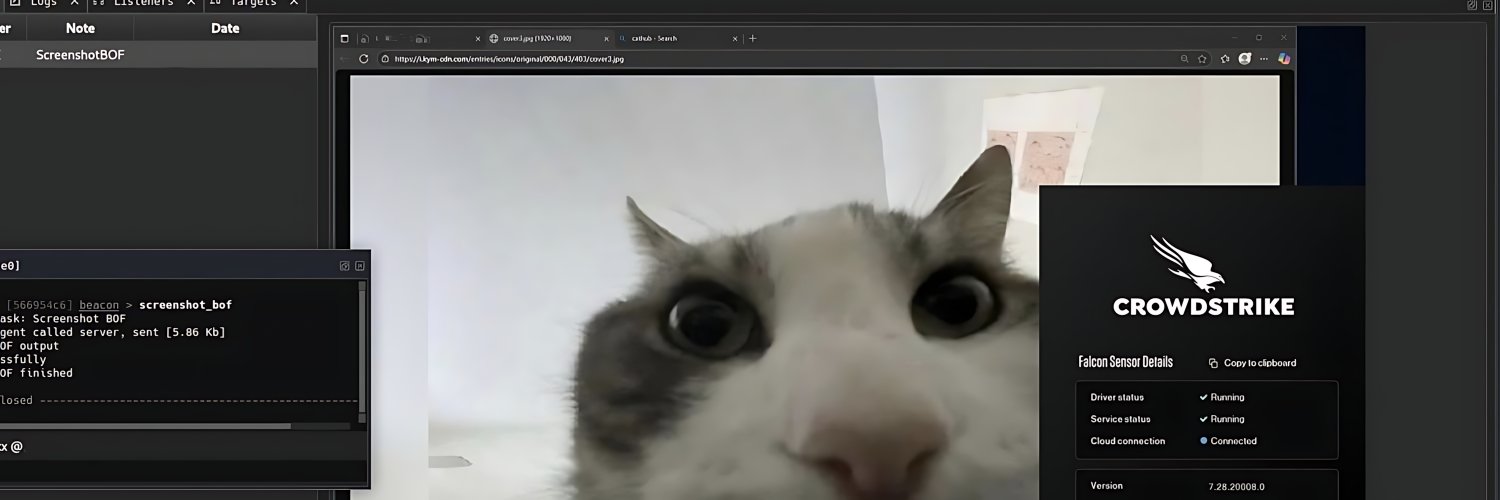This screenshot has width=1500, height=500.
Task: Close the Logs tab
Action: (74, 3)
